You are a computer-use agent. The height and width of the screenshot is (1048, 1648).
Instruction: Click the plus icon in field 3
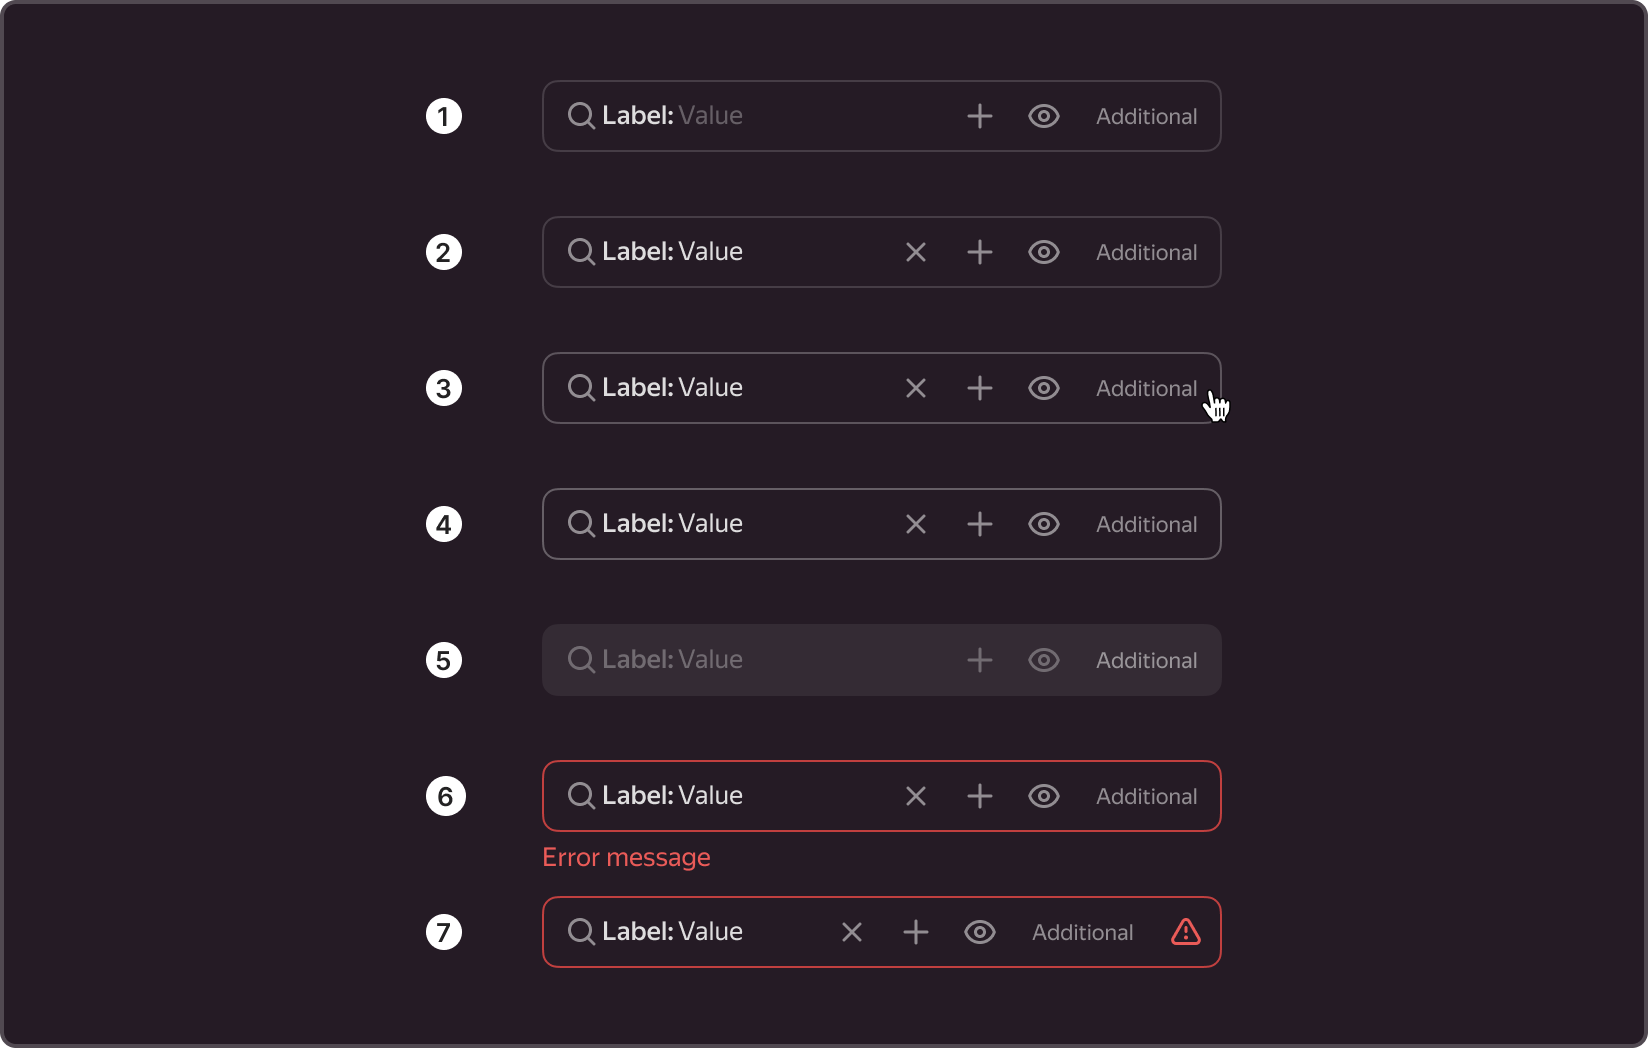click(x=980, y=388)
